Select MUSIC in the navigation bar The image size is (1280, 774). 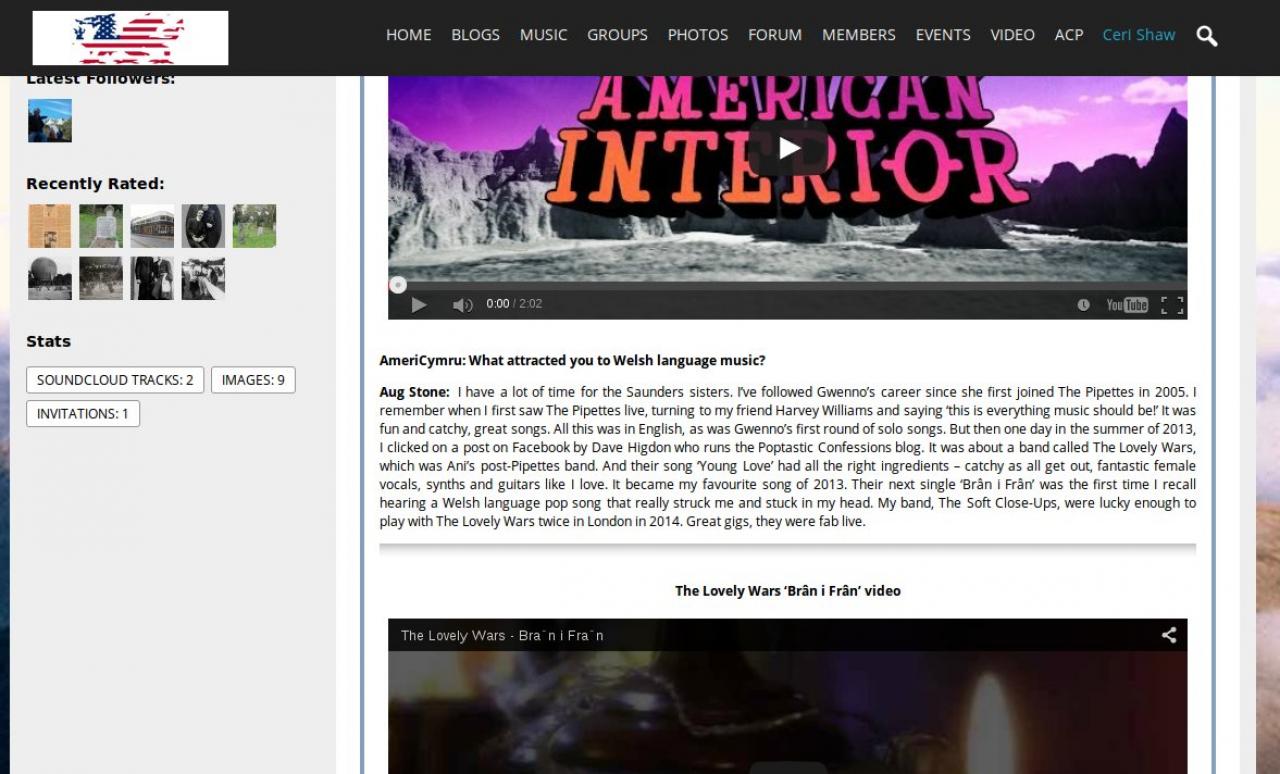click(543, 35)
